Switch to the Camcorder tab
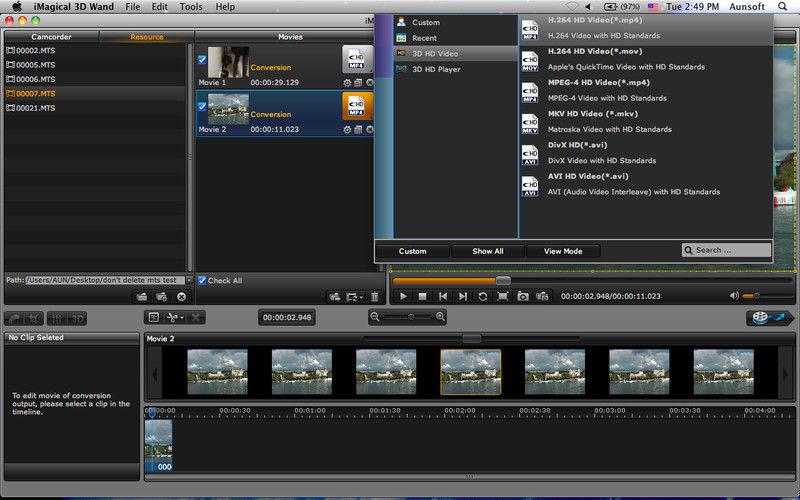 click(51, 37)
